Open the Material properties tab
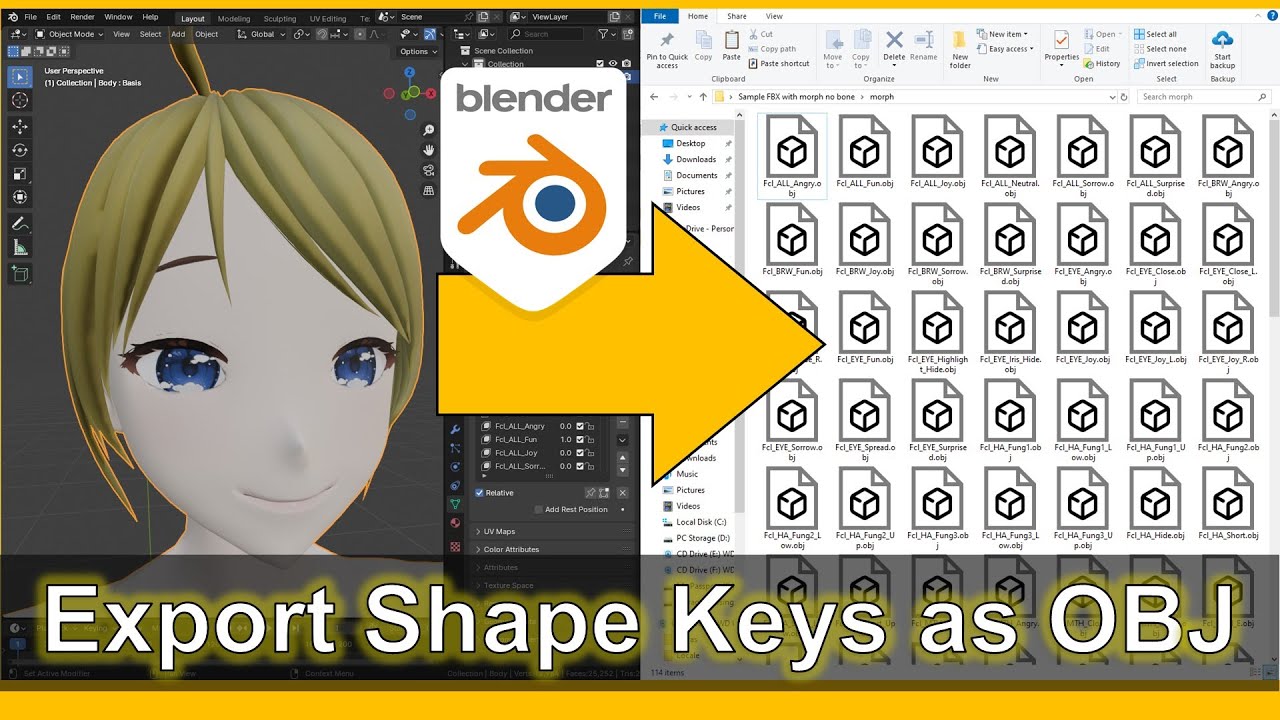The width and height of the screenshot is (1280, 720). (x=456, y=522)
